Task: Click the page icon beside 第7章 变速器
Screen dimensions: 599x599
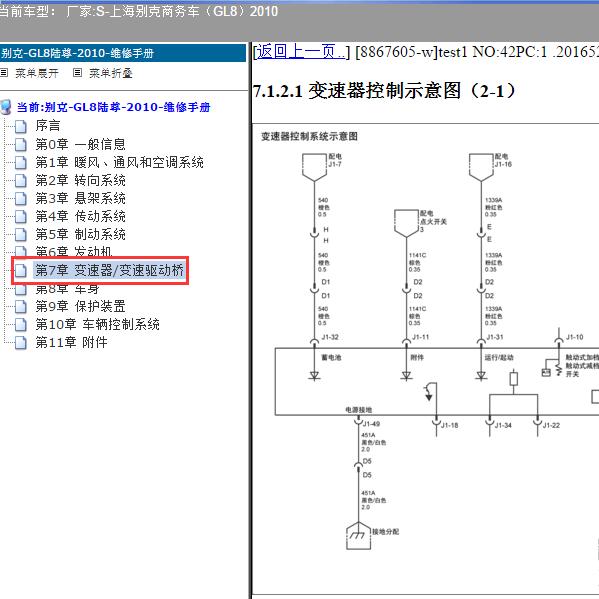Action: click(x=21, y=270)
